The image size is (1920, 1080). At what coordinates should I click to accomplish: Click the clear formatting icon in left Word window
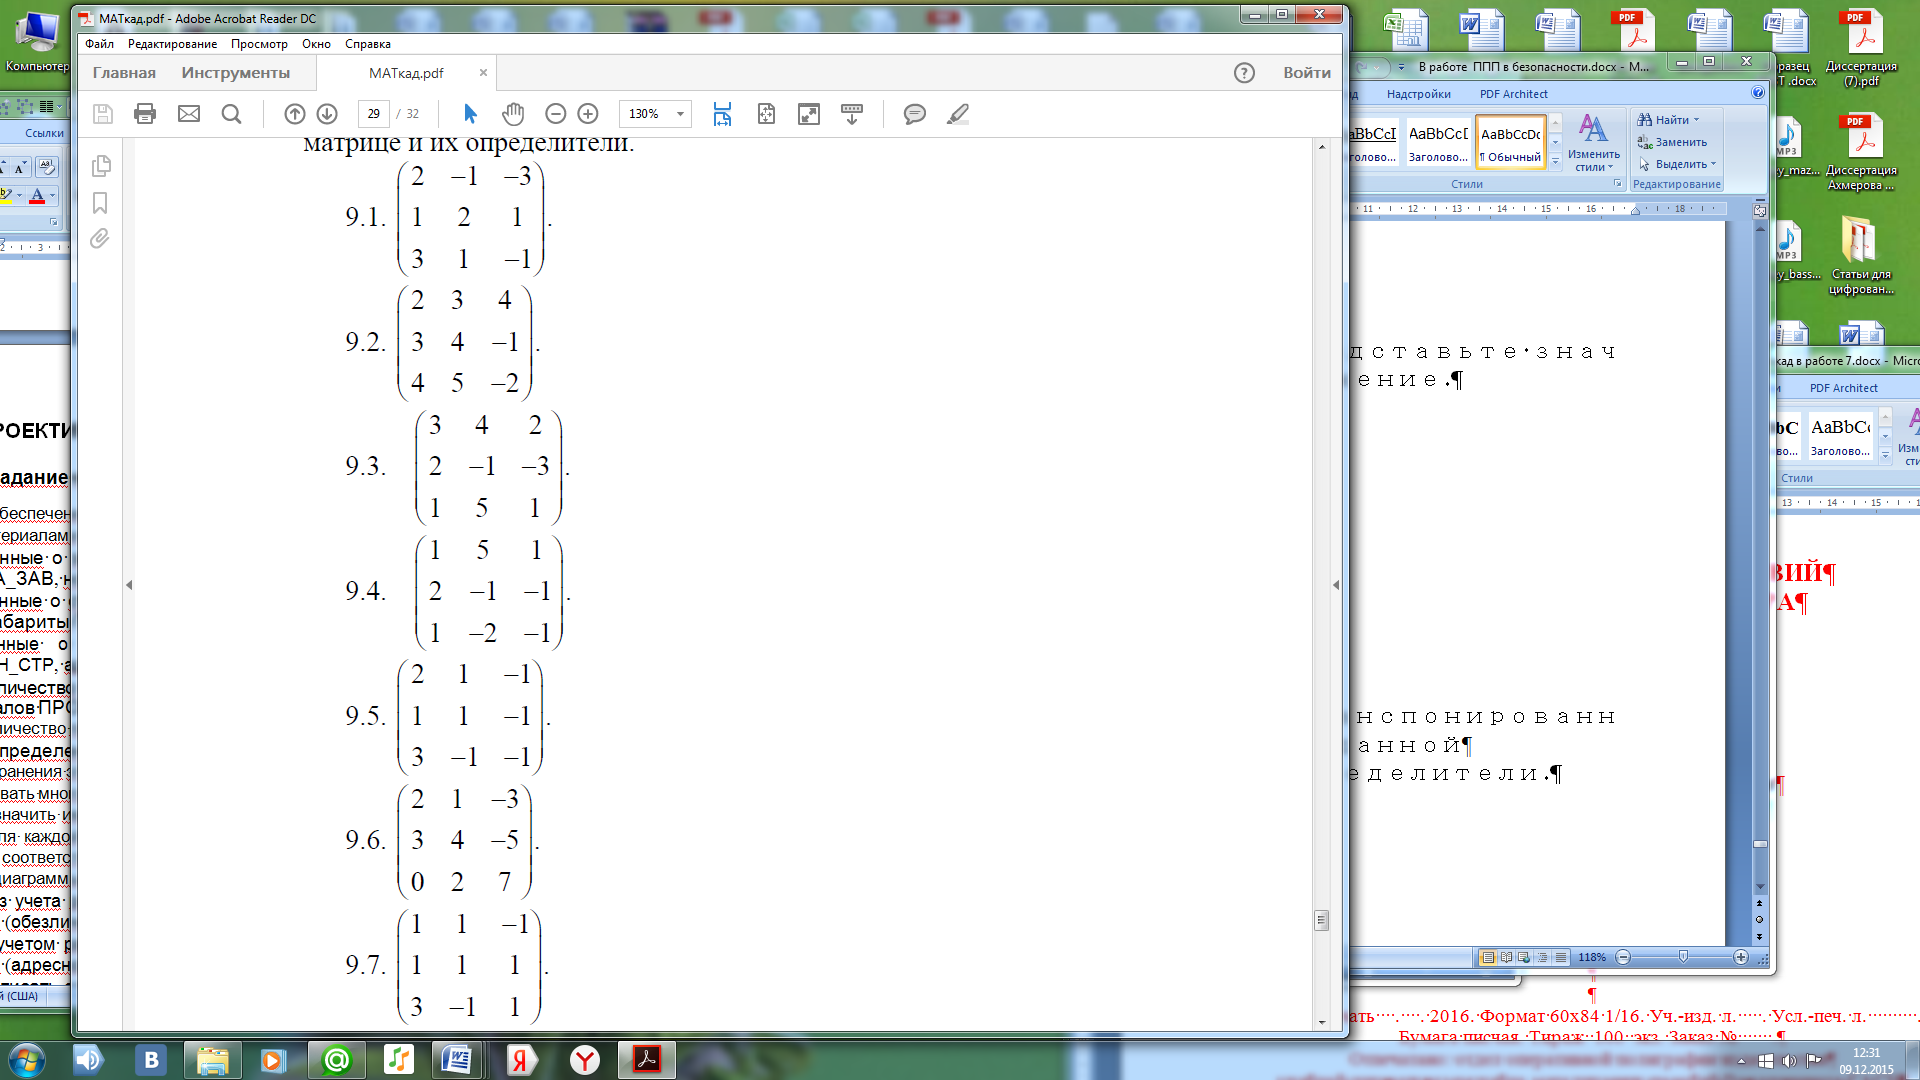click(x=47, y=167)
